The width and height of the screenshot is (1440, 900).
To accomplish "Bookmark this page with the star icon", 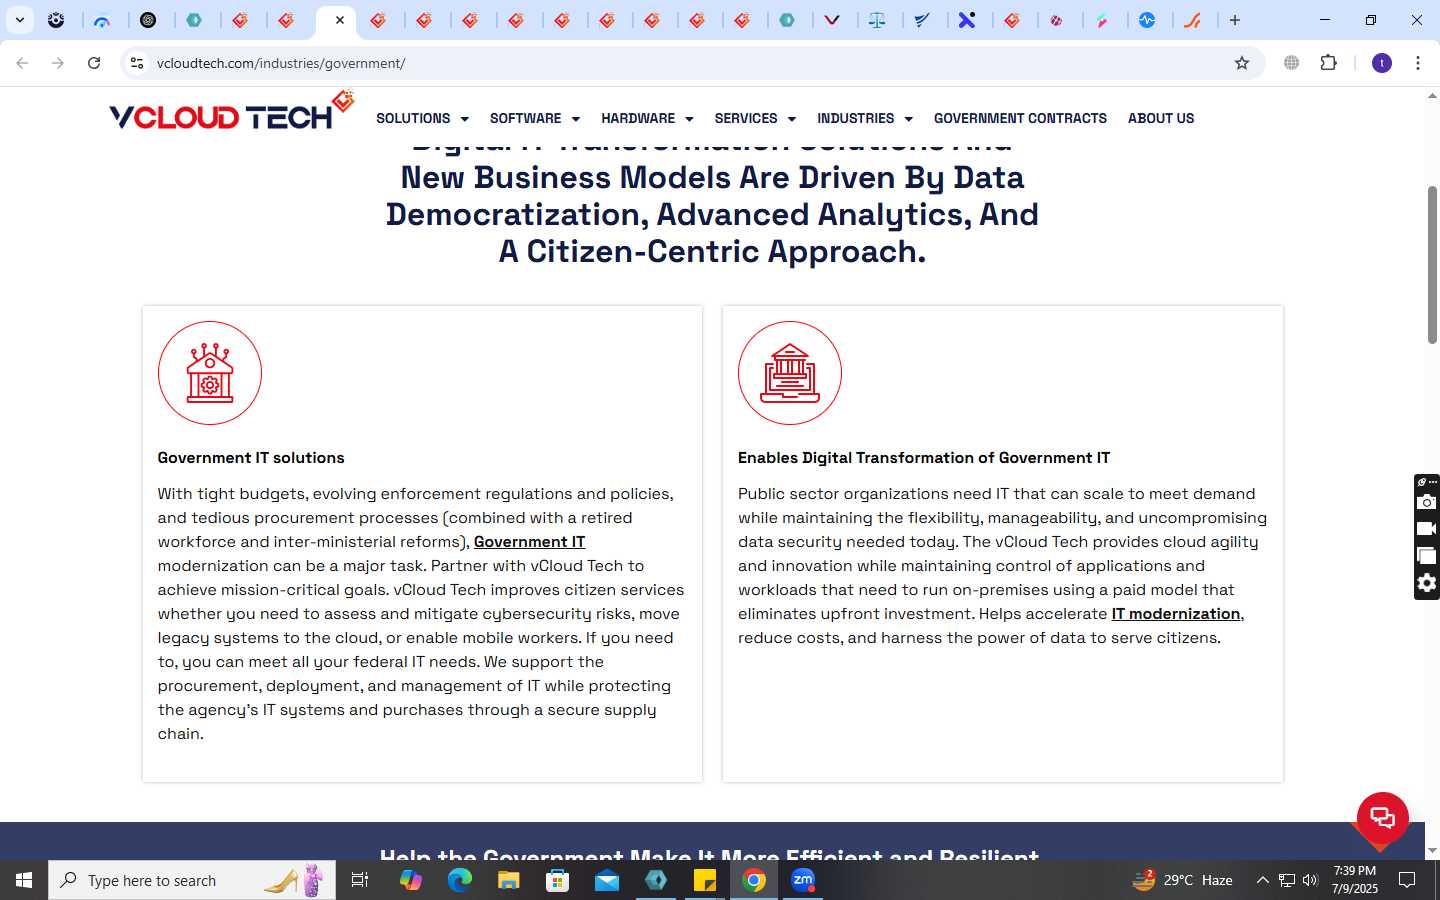I will tap(1242, 63).
